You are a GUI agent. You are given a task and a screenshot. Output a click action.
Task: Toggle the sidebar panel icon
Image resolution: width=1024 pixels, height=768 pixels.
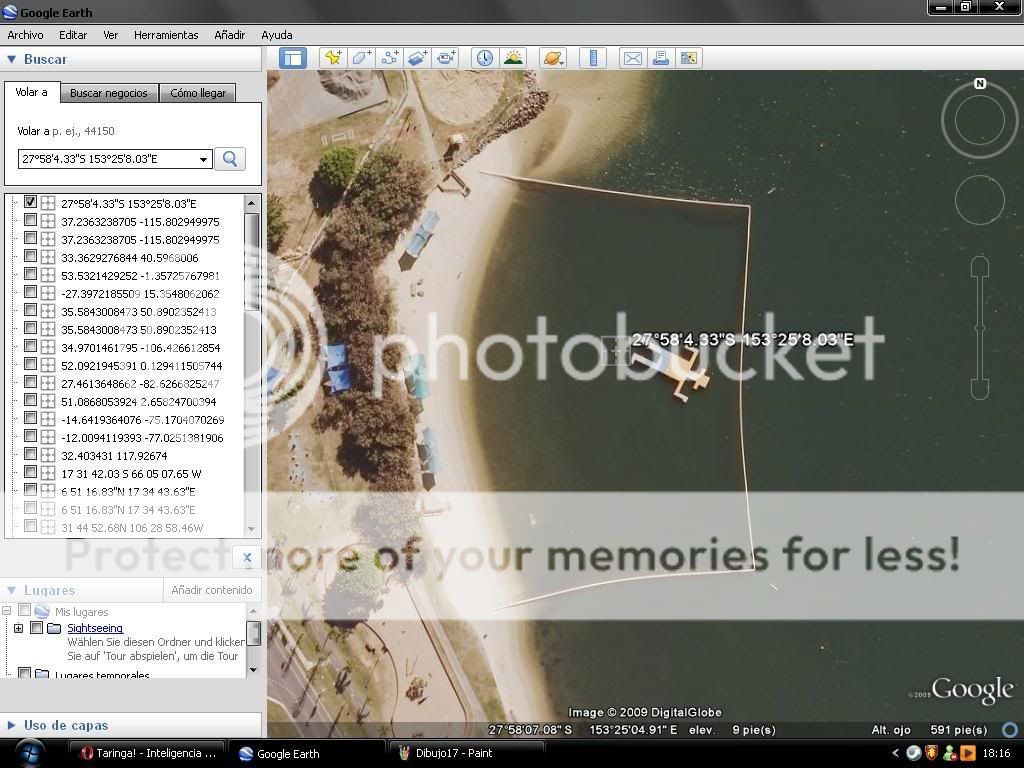click(293, 58)
